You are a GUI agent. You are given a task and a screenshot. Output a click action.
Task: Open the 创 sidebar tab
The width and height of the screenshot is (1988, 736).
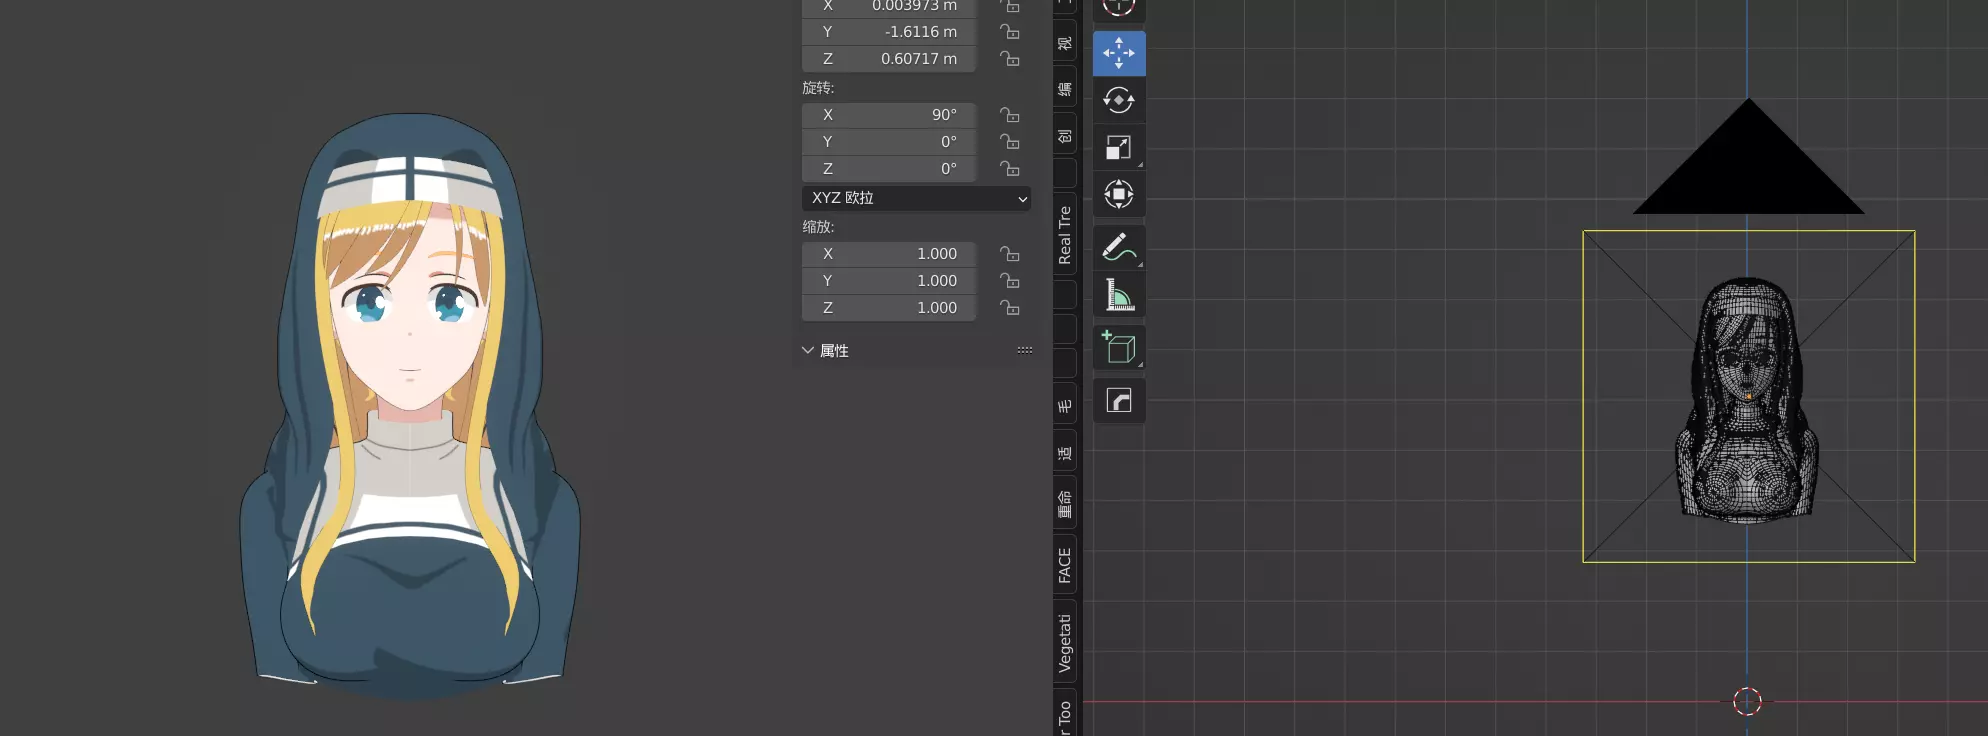[1065, 136]
